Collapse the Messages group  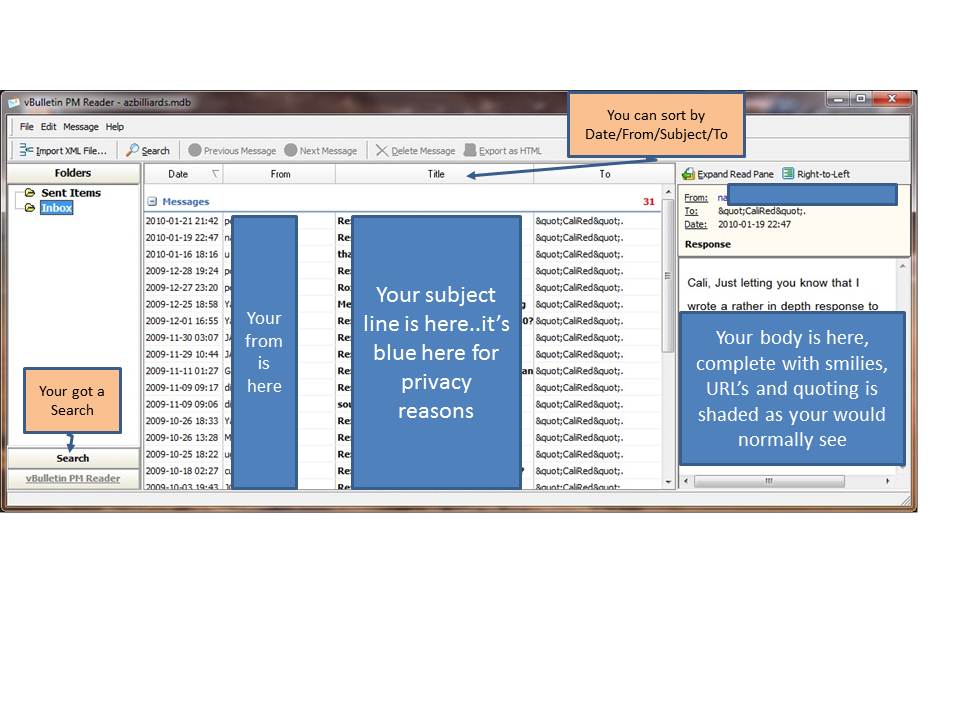[152, 202]
